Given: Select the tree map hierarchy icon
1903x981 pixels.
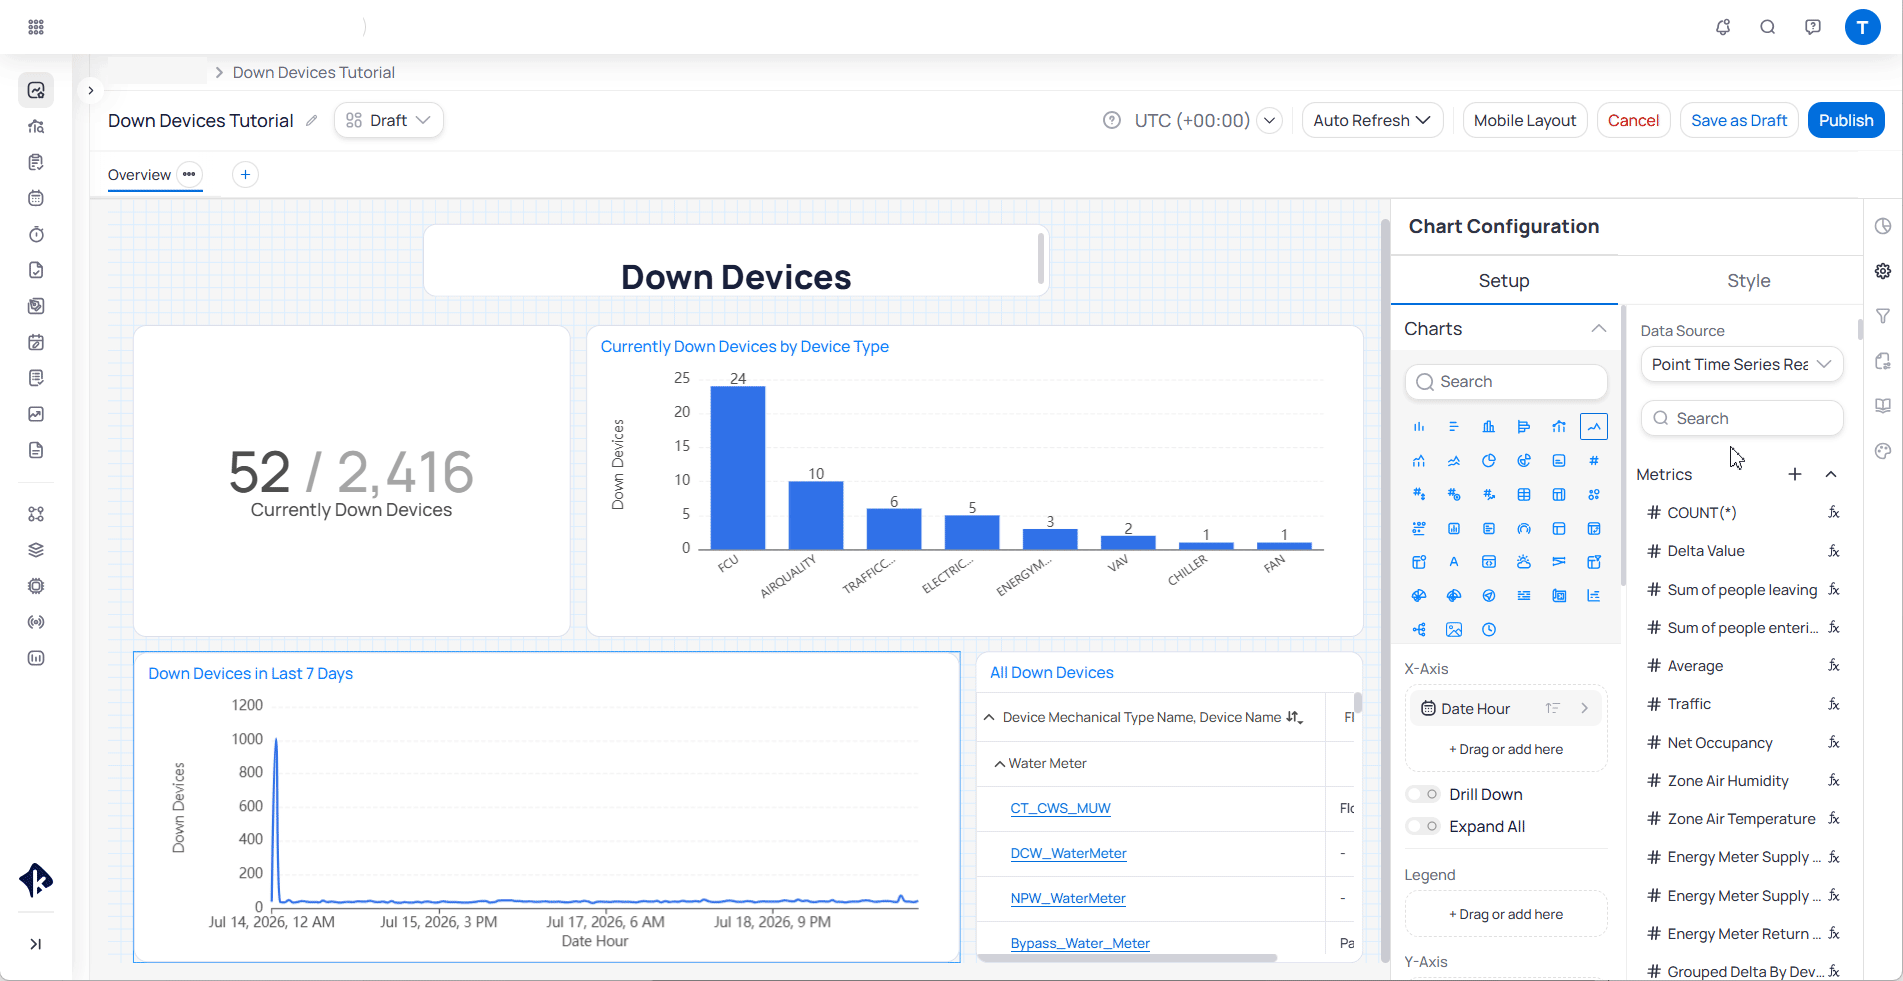Looking at the screenshot, I should click(1418, 630).
